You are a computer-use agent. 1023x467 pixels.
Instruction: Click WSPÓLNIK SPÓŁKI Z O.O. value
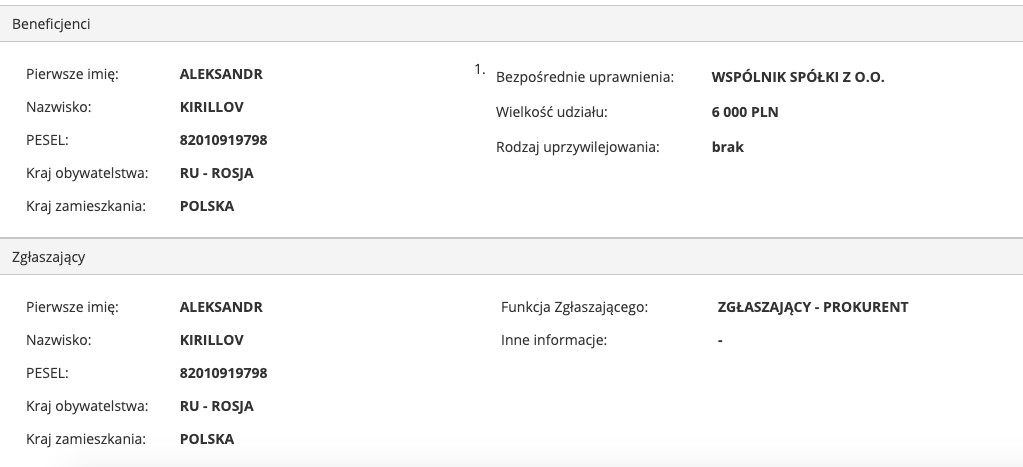(798, 78)
